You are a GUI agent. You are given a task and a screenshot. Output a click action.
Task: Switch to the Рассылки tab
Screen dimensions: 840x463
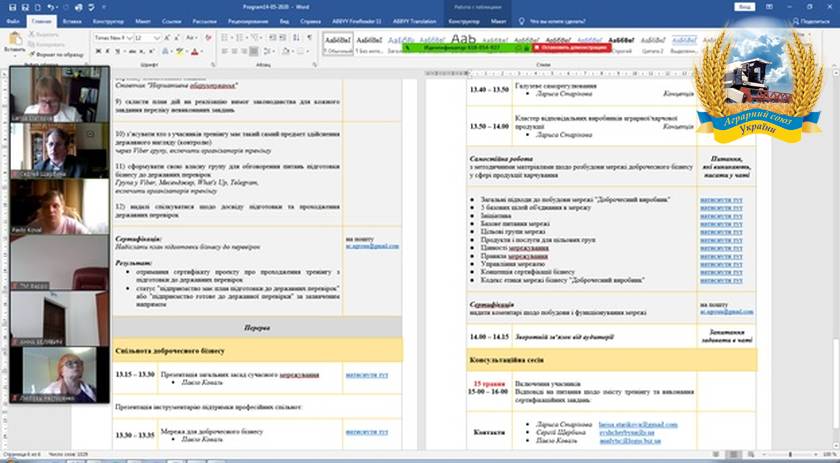tap(205, 21)
